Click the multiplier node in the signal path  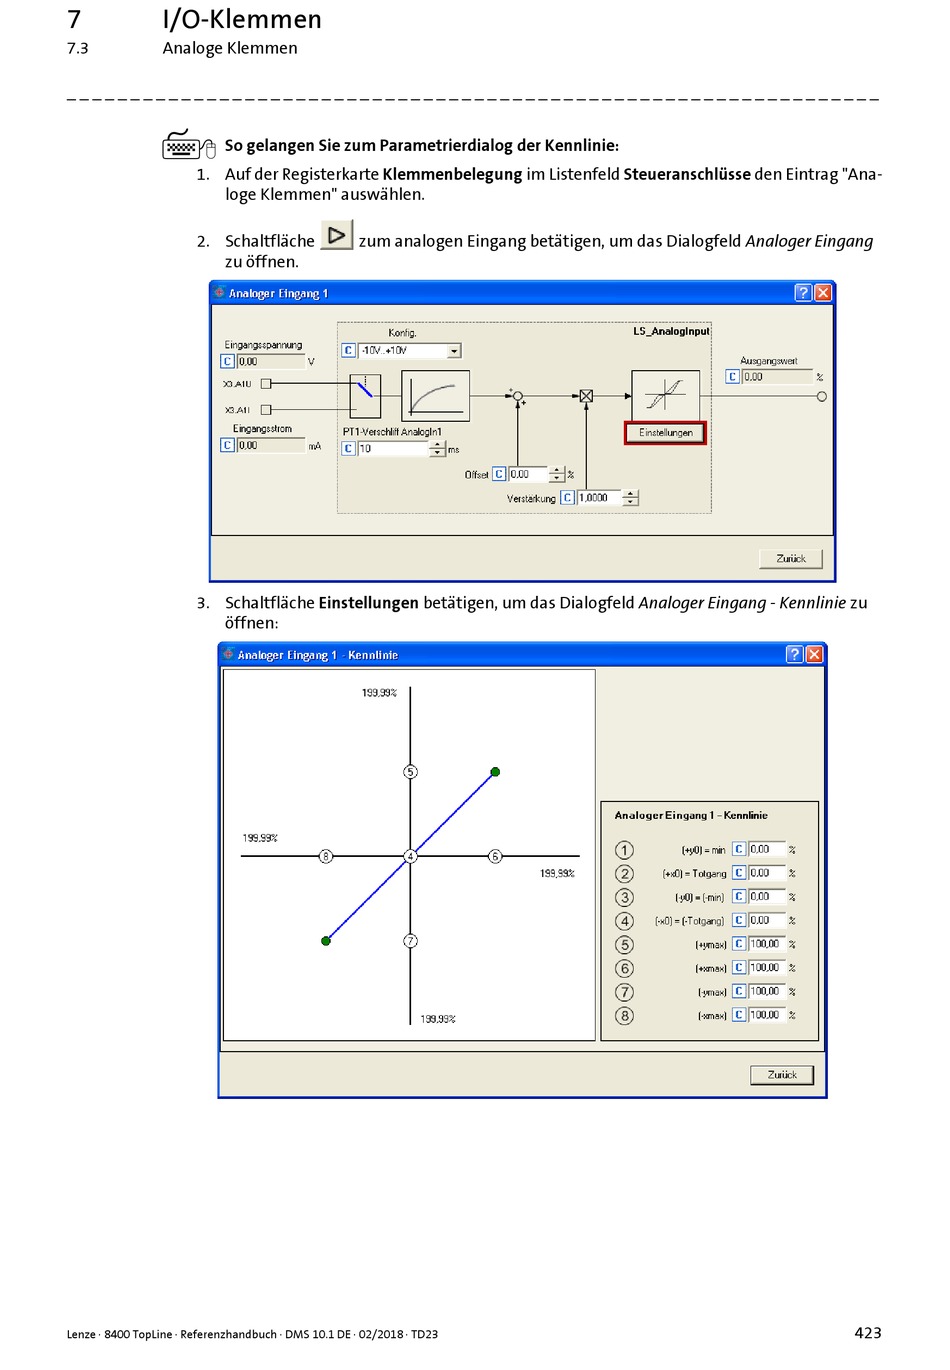586,396
